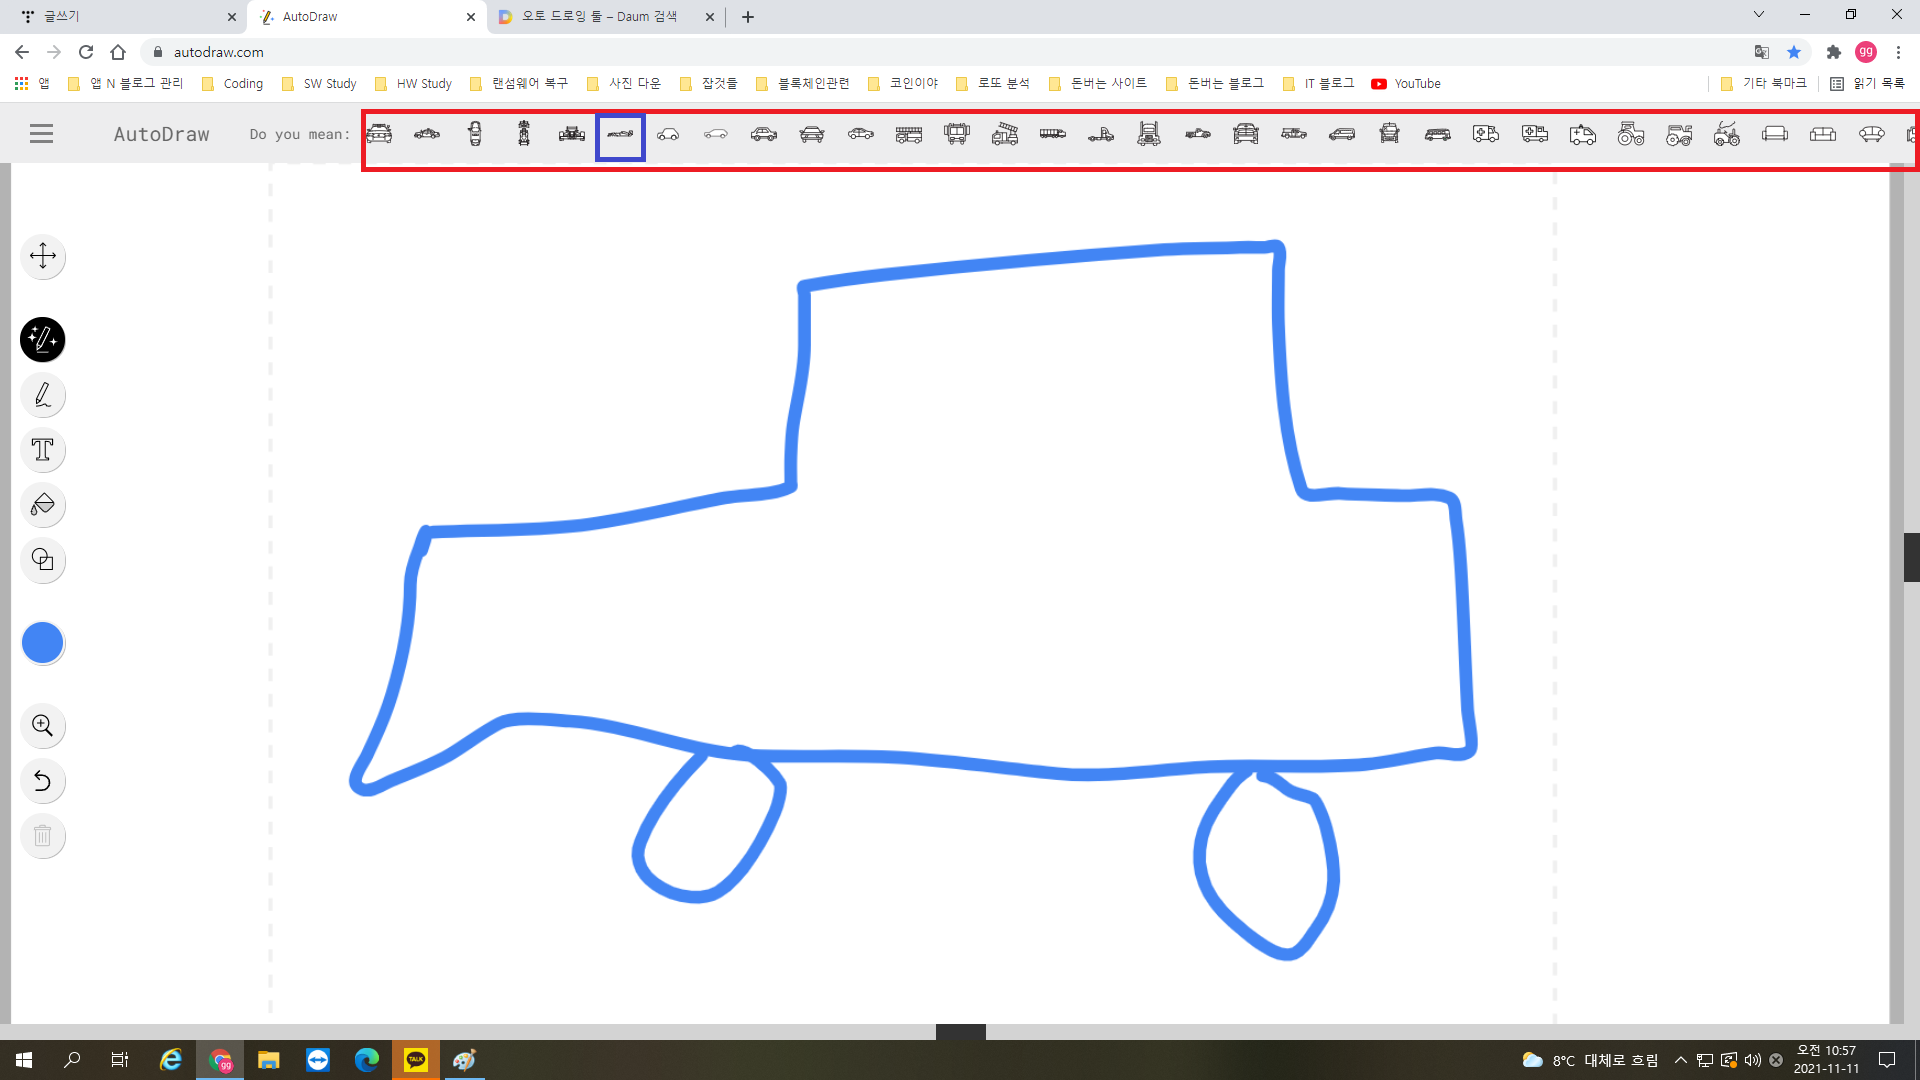Switch to the Daum 검색 browser tab
Screen dimensions: 1920x1080
pos(598,17)
